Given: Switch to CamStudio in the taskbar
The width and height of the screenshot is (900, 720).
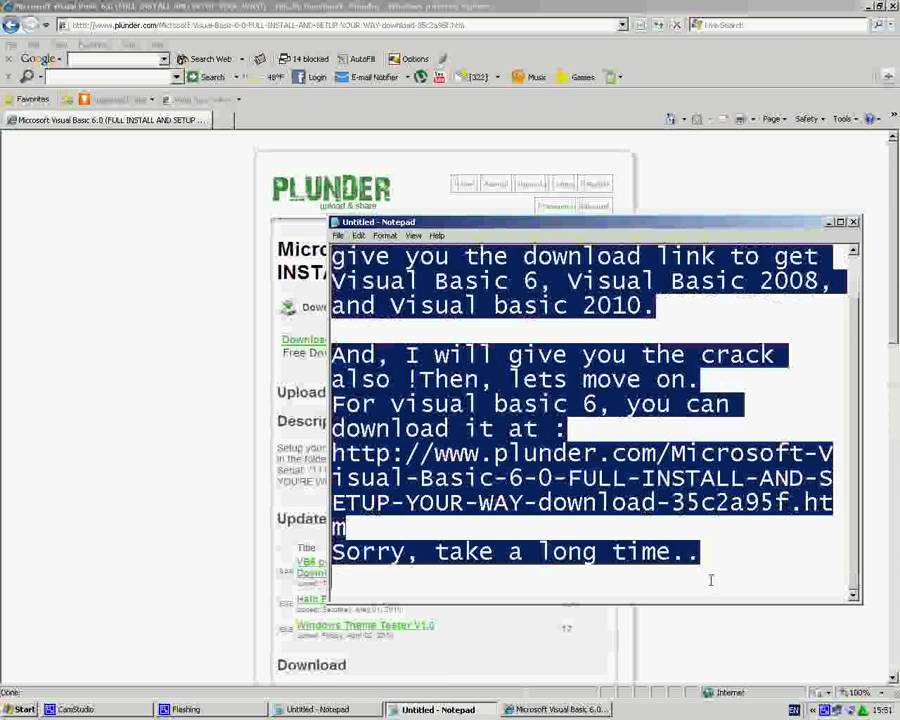Looking at the screenshot, I should (98, 710).
